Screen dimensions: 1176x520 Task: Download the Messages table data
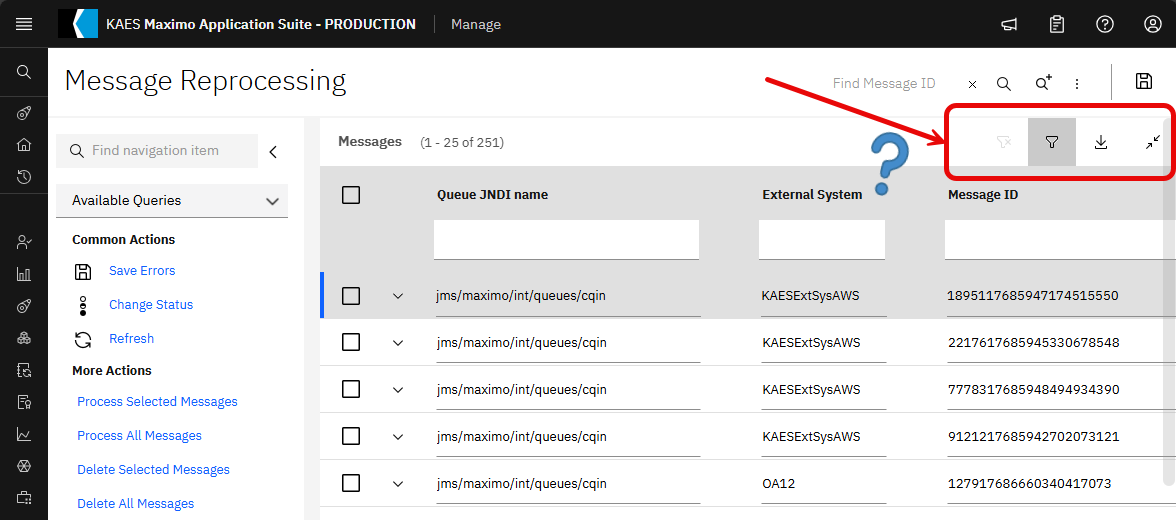pos(1101,142)
